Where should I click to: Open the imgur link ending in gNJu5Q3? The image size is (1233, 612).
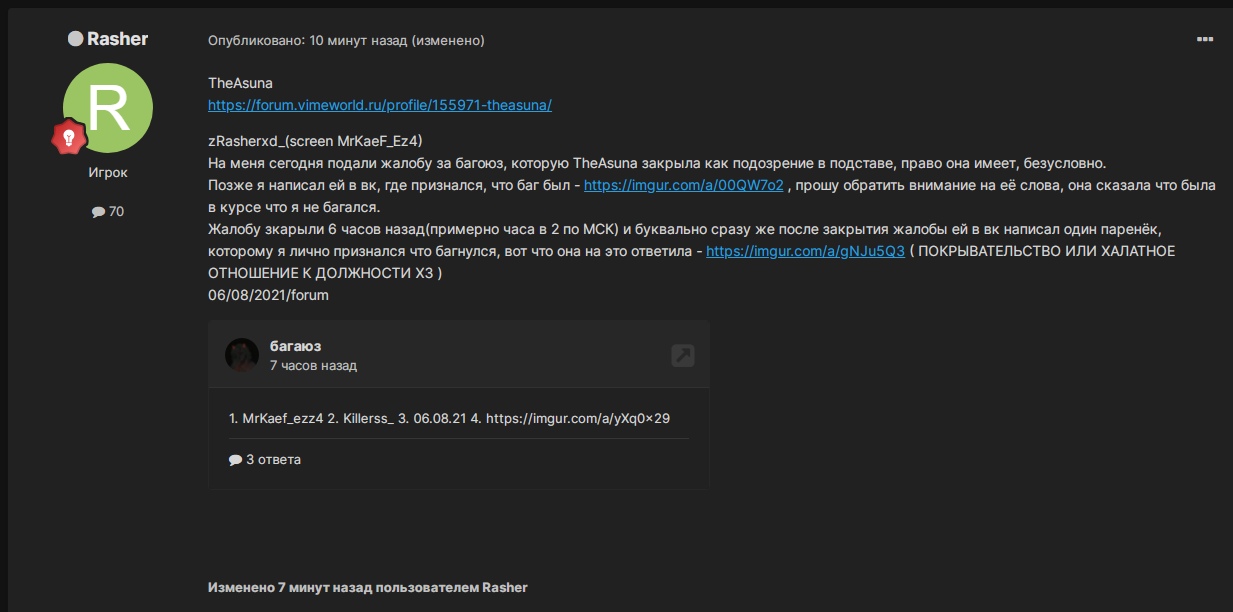(805, 252)
